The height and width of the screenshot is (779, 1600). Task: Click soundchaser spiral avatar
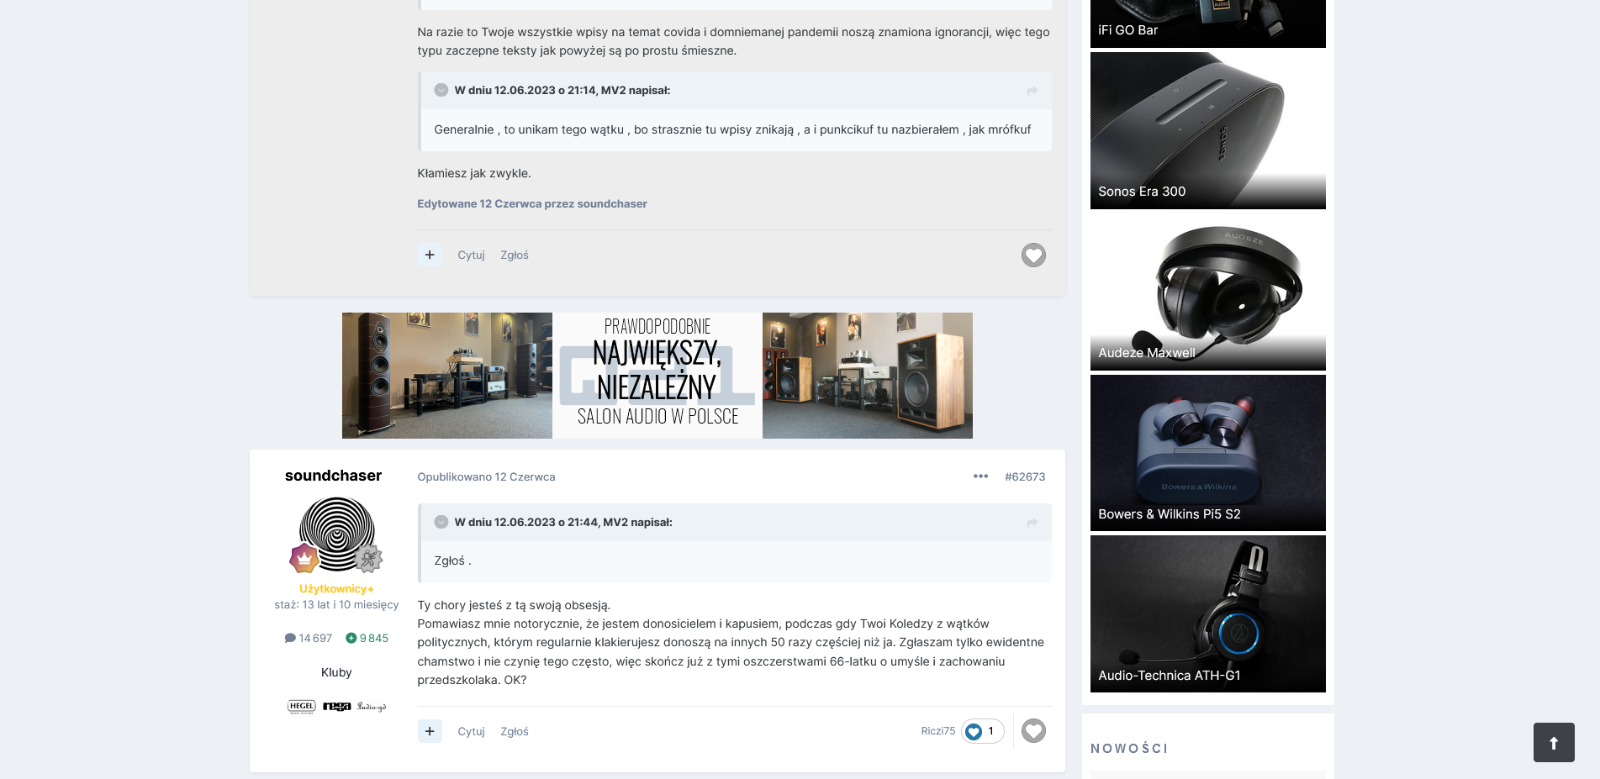click(x=337, y=534)
